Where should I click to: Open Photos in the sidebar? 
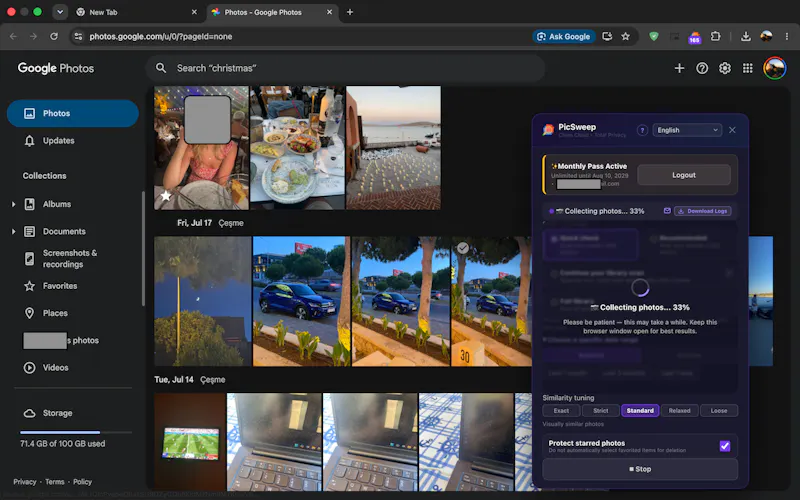72,113
